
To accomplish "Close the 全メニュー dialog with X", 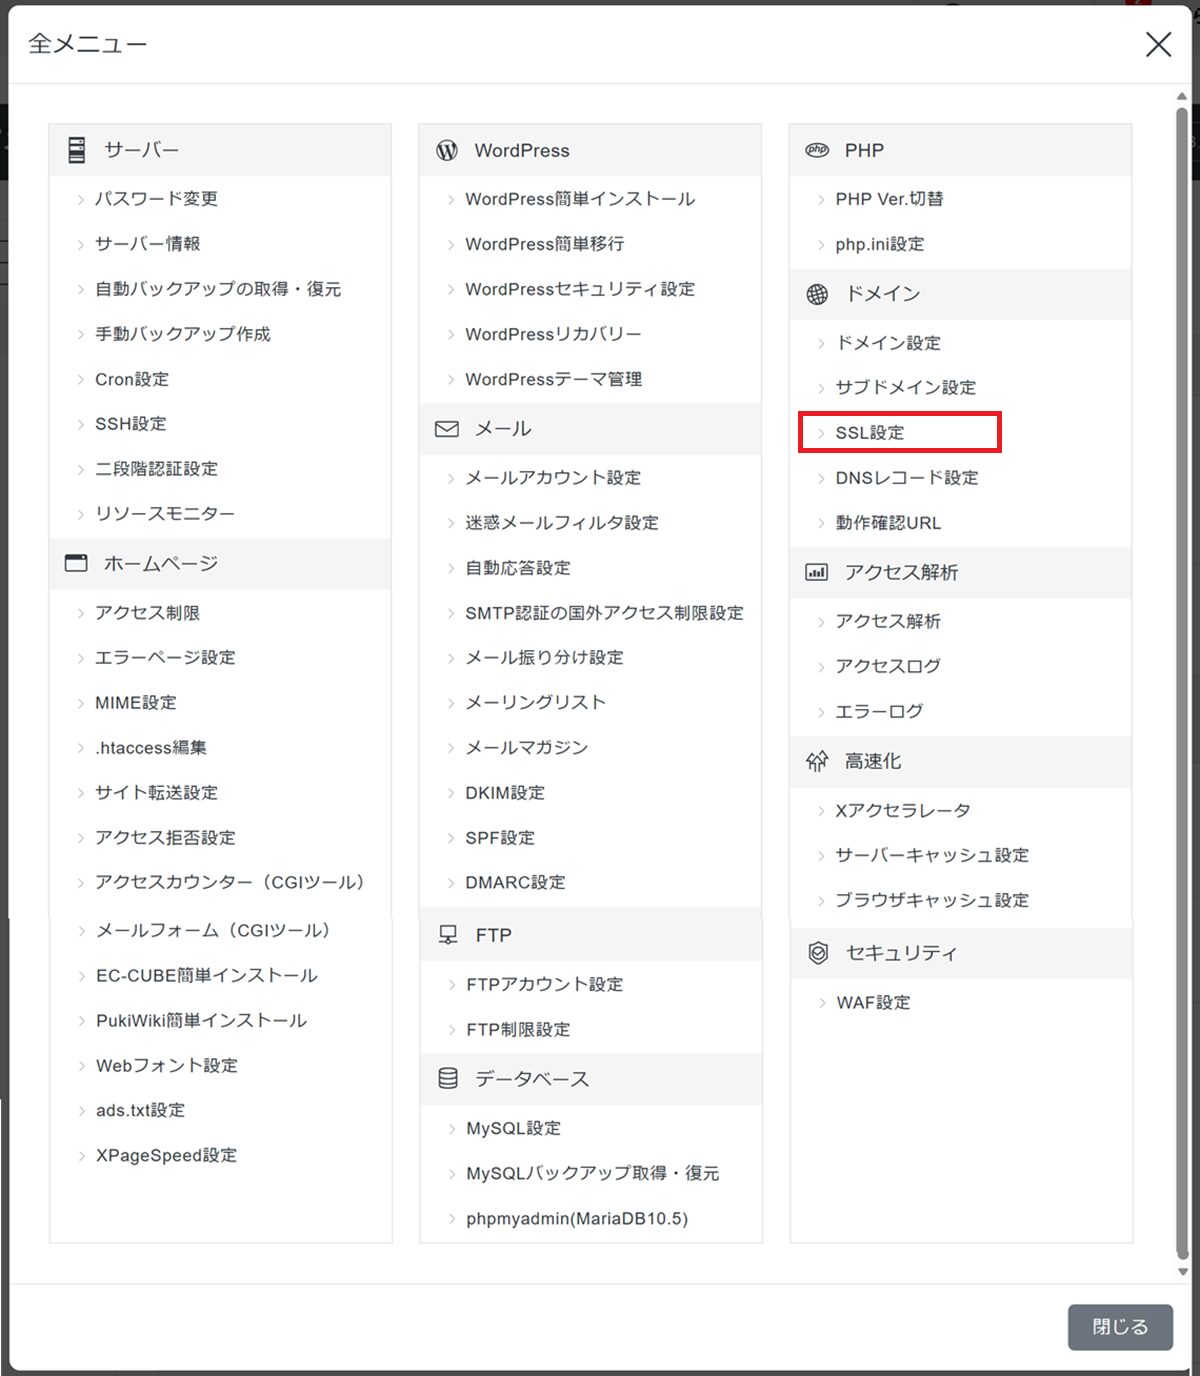I will point(1158,44).
